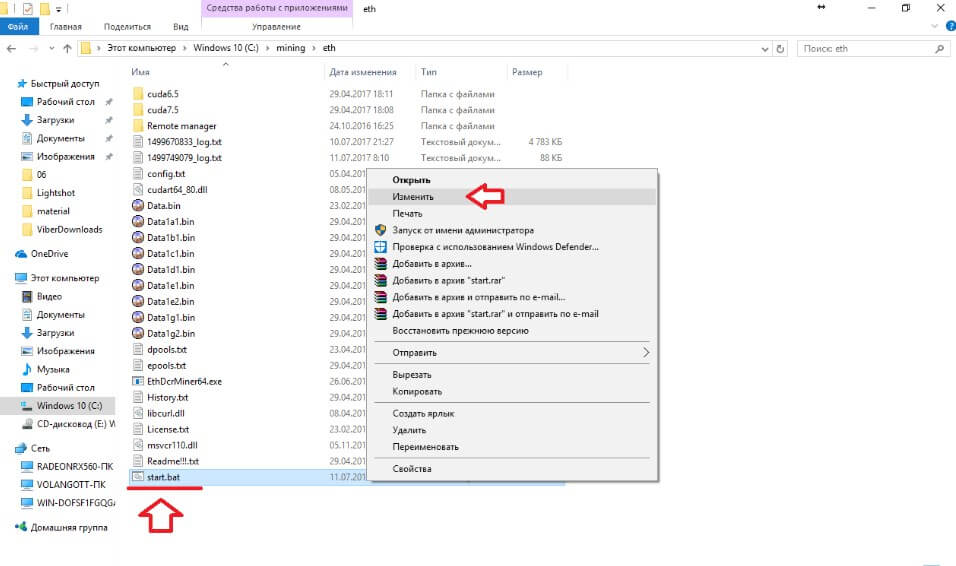Image resolution: width=956 pixels, height=566 pixels.
Task: Click the EthDcrMiner64.exe file icon
Action: pyautogui.click(x=138, y=382)
